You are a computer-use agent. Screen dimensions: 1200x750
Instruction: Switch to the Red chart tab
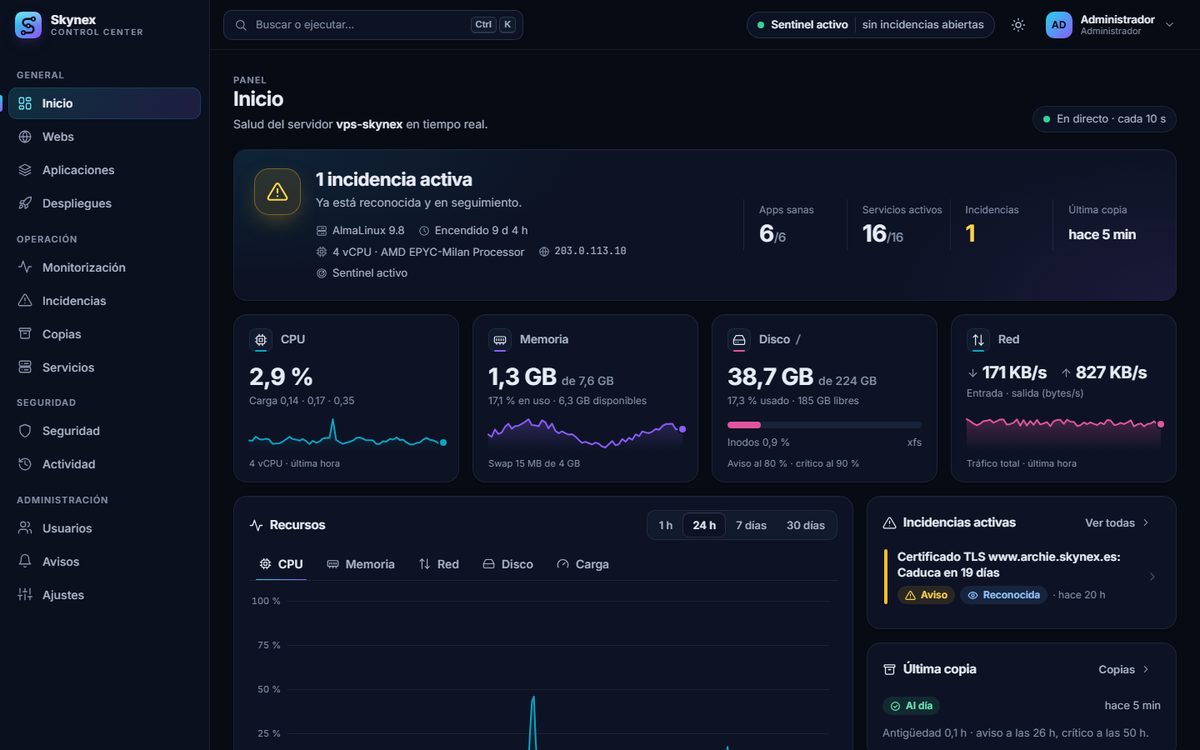pos(439,564)
